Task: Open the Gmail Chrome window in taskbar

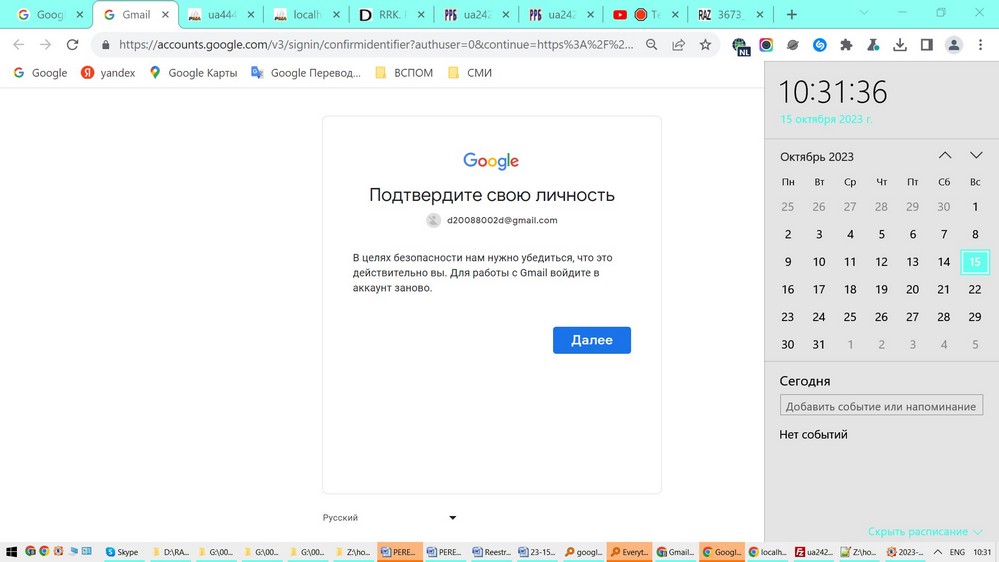Action: coord(675,552)
